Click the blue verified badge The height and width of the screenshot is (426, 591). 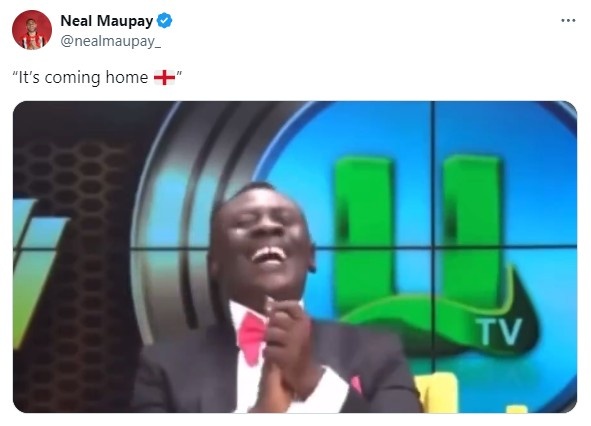164,21
